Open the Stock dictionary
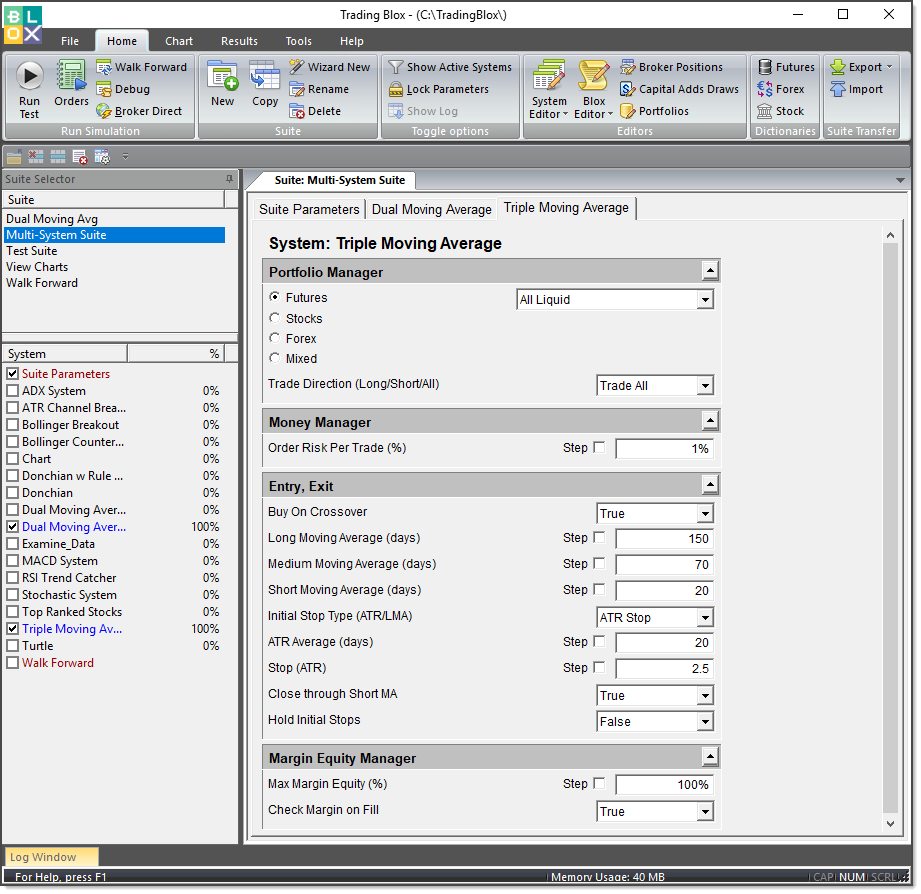The height and width of the screenshot is (894, 921). (780, 111)
